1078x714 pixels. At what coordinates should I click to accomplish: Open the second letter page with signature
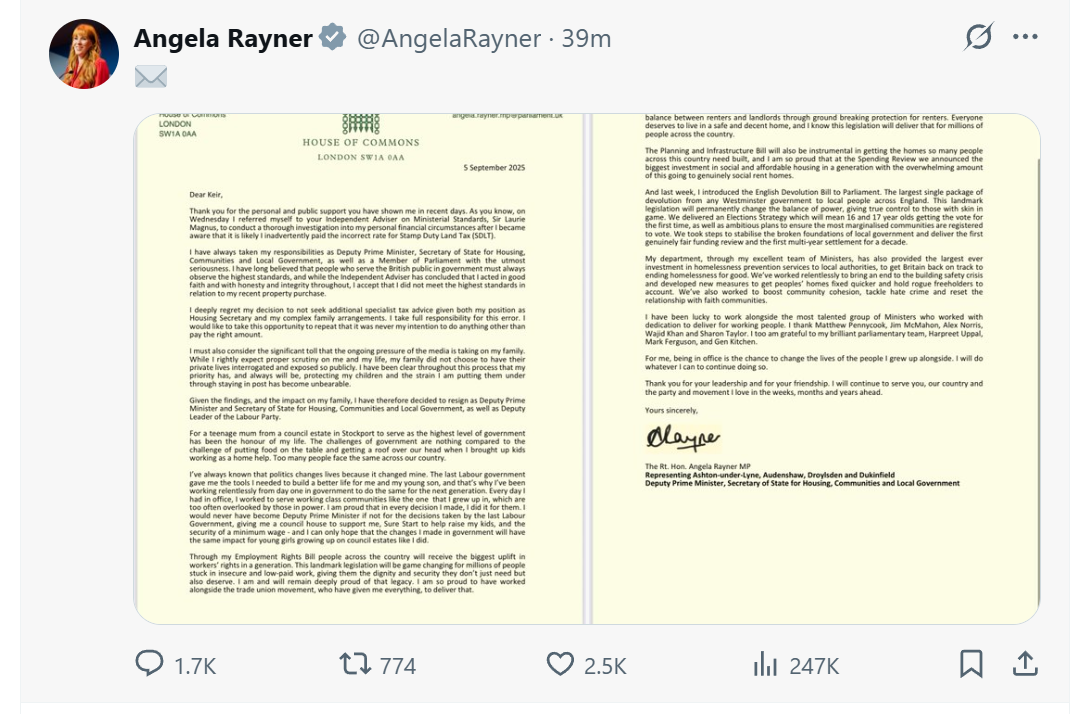click(x=816, y=368)
